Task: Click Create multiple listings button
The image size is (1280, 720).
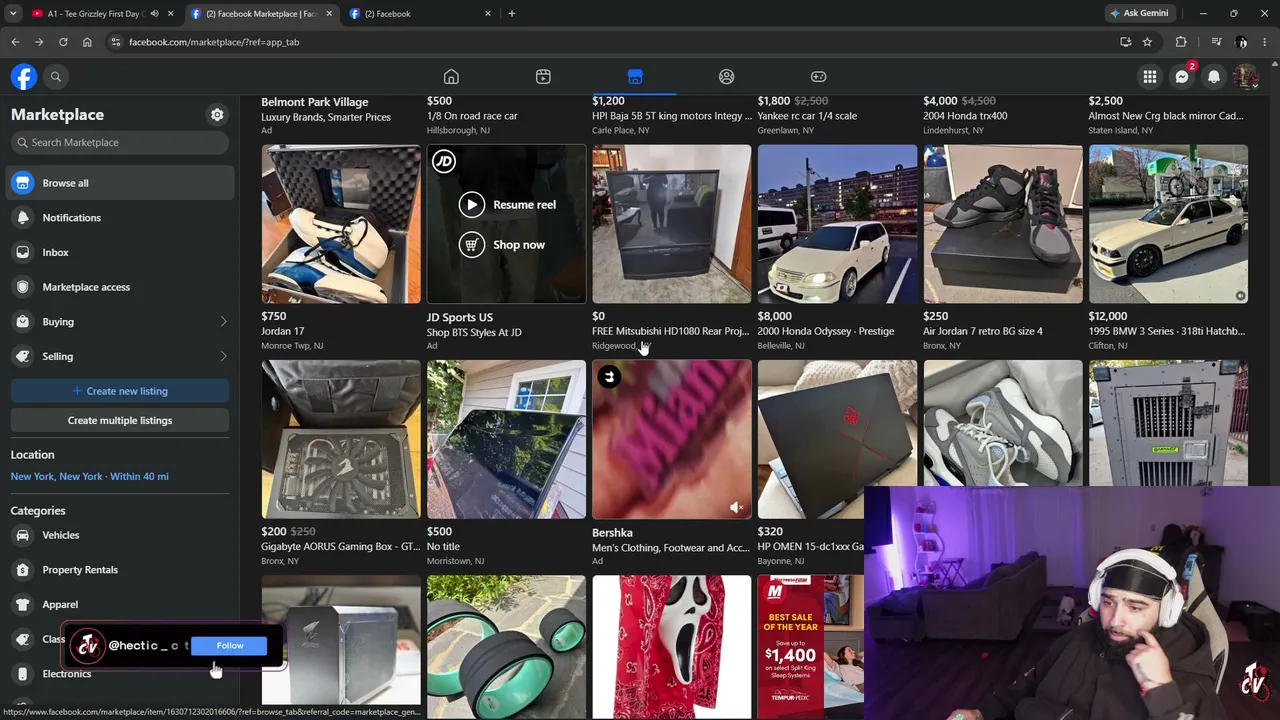Action: click(120, 420)
